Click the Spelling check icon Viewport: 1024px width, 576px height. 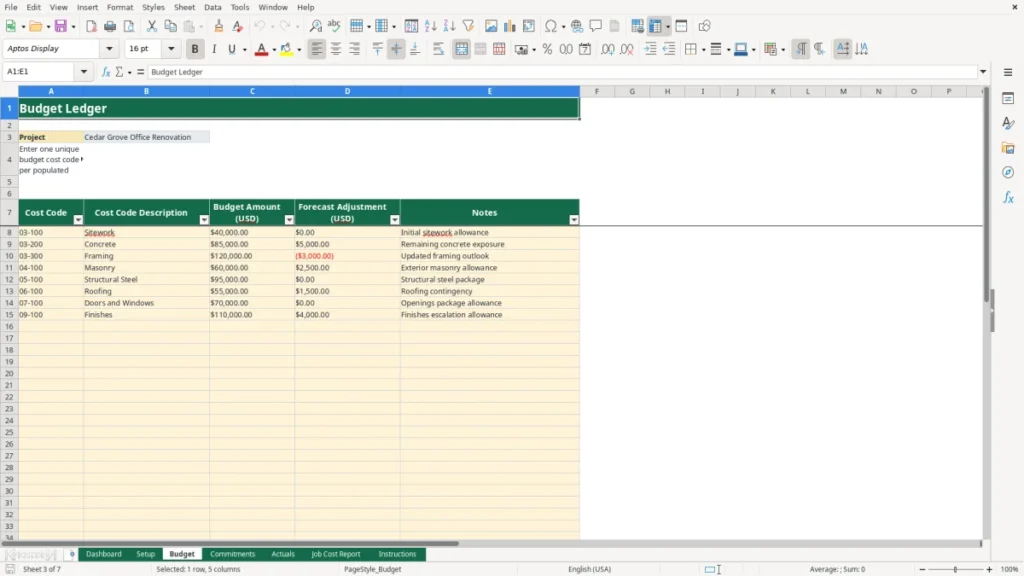[x=334, y=26]
